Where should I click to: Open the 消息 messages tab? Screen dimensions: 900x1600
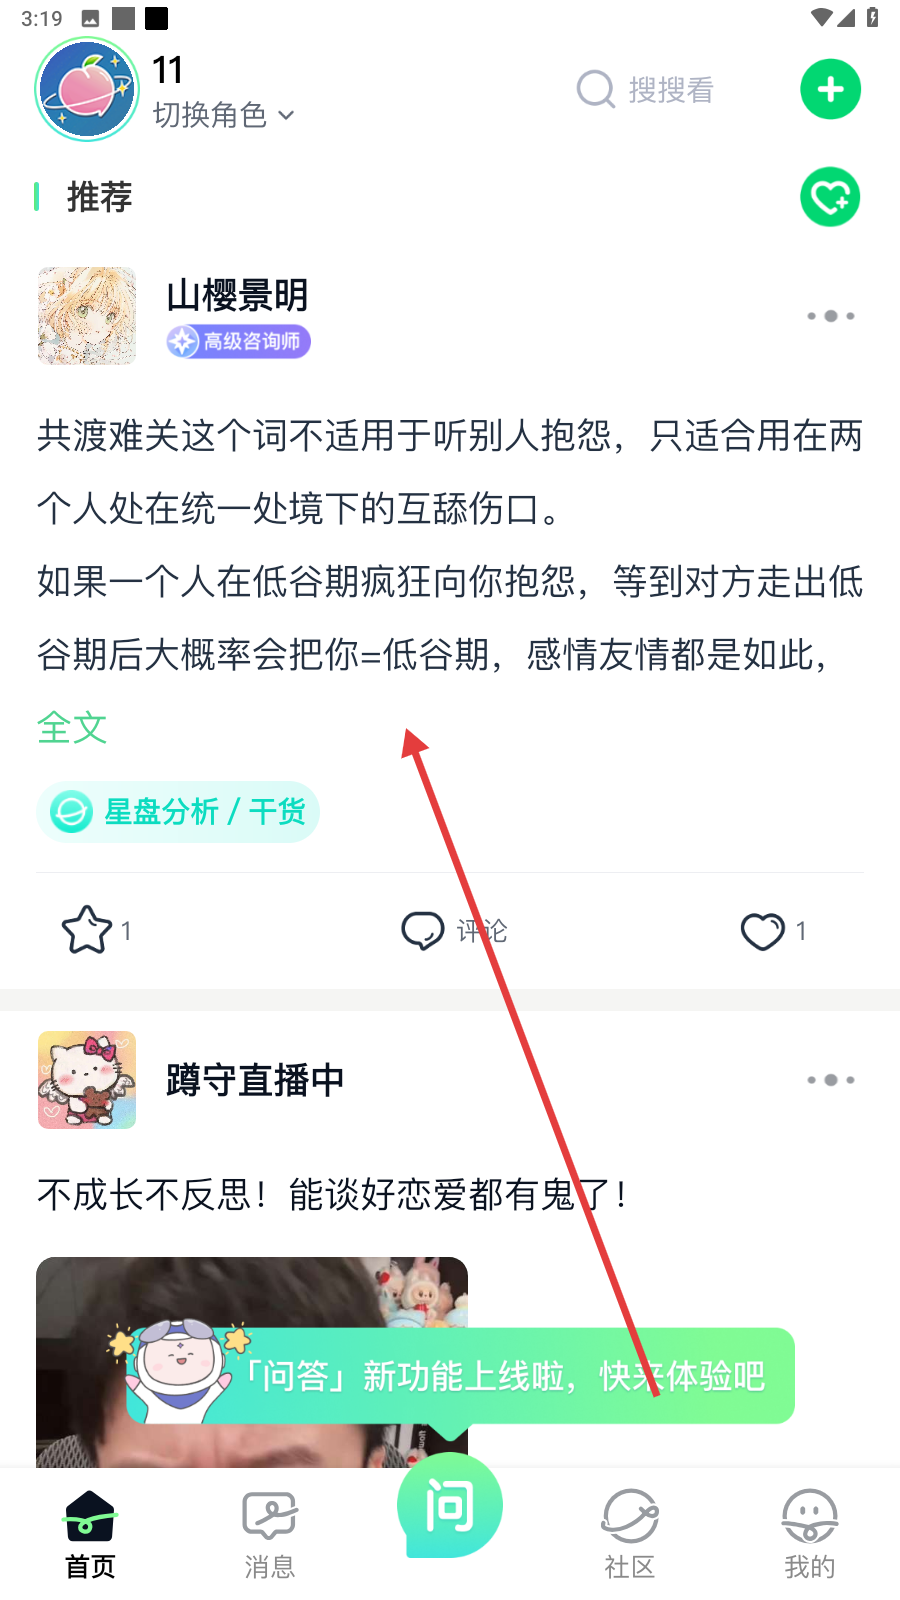[x=270, y=1535]
